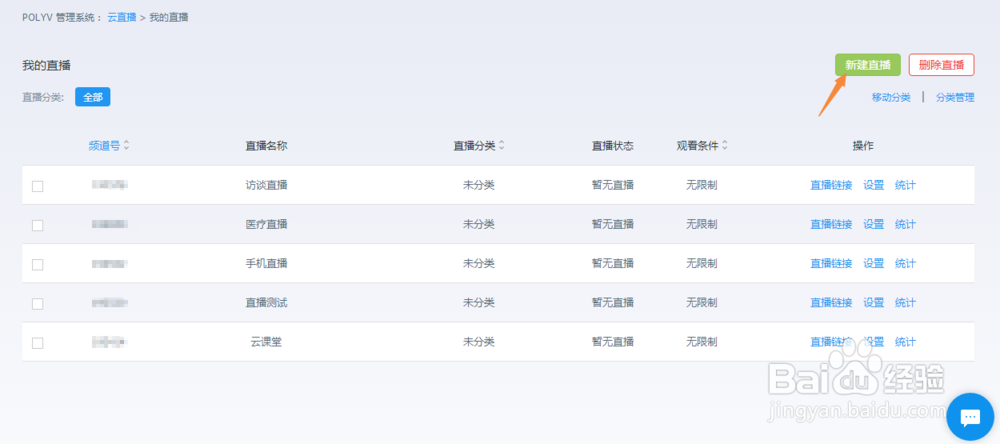Image resolution: width=1000 pixels, height=444 pixels.
Task: Tick checkbox for 云课堂 row
Action: (38, 343)
